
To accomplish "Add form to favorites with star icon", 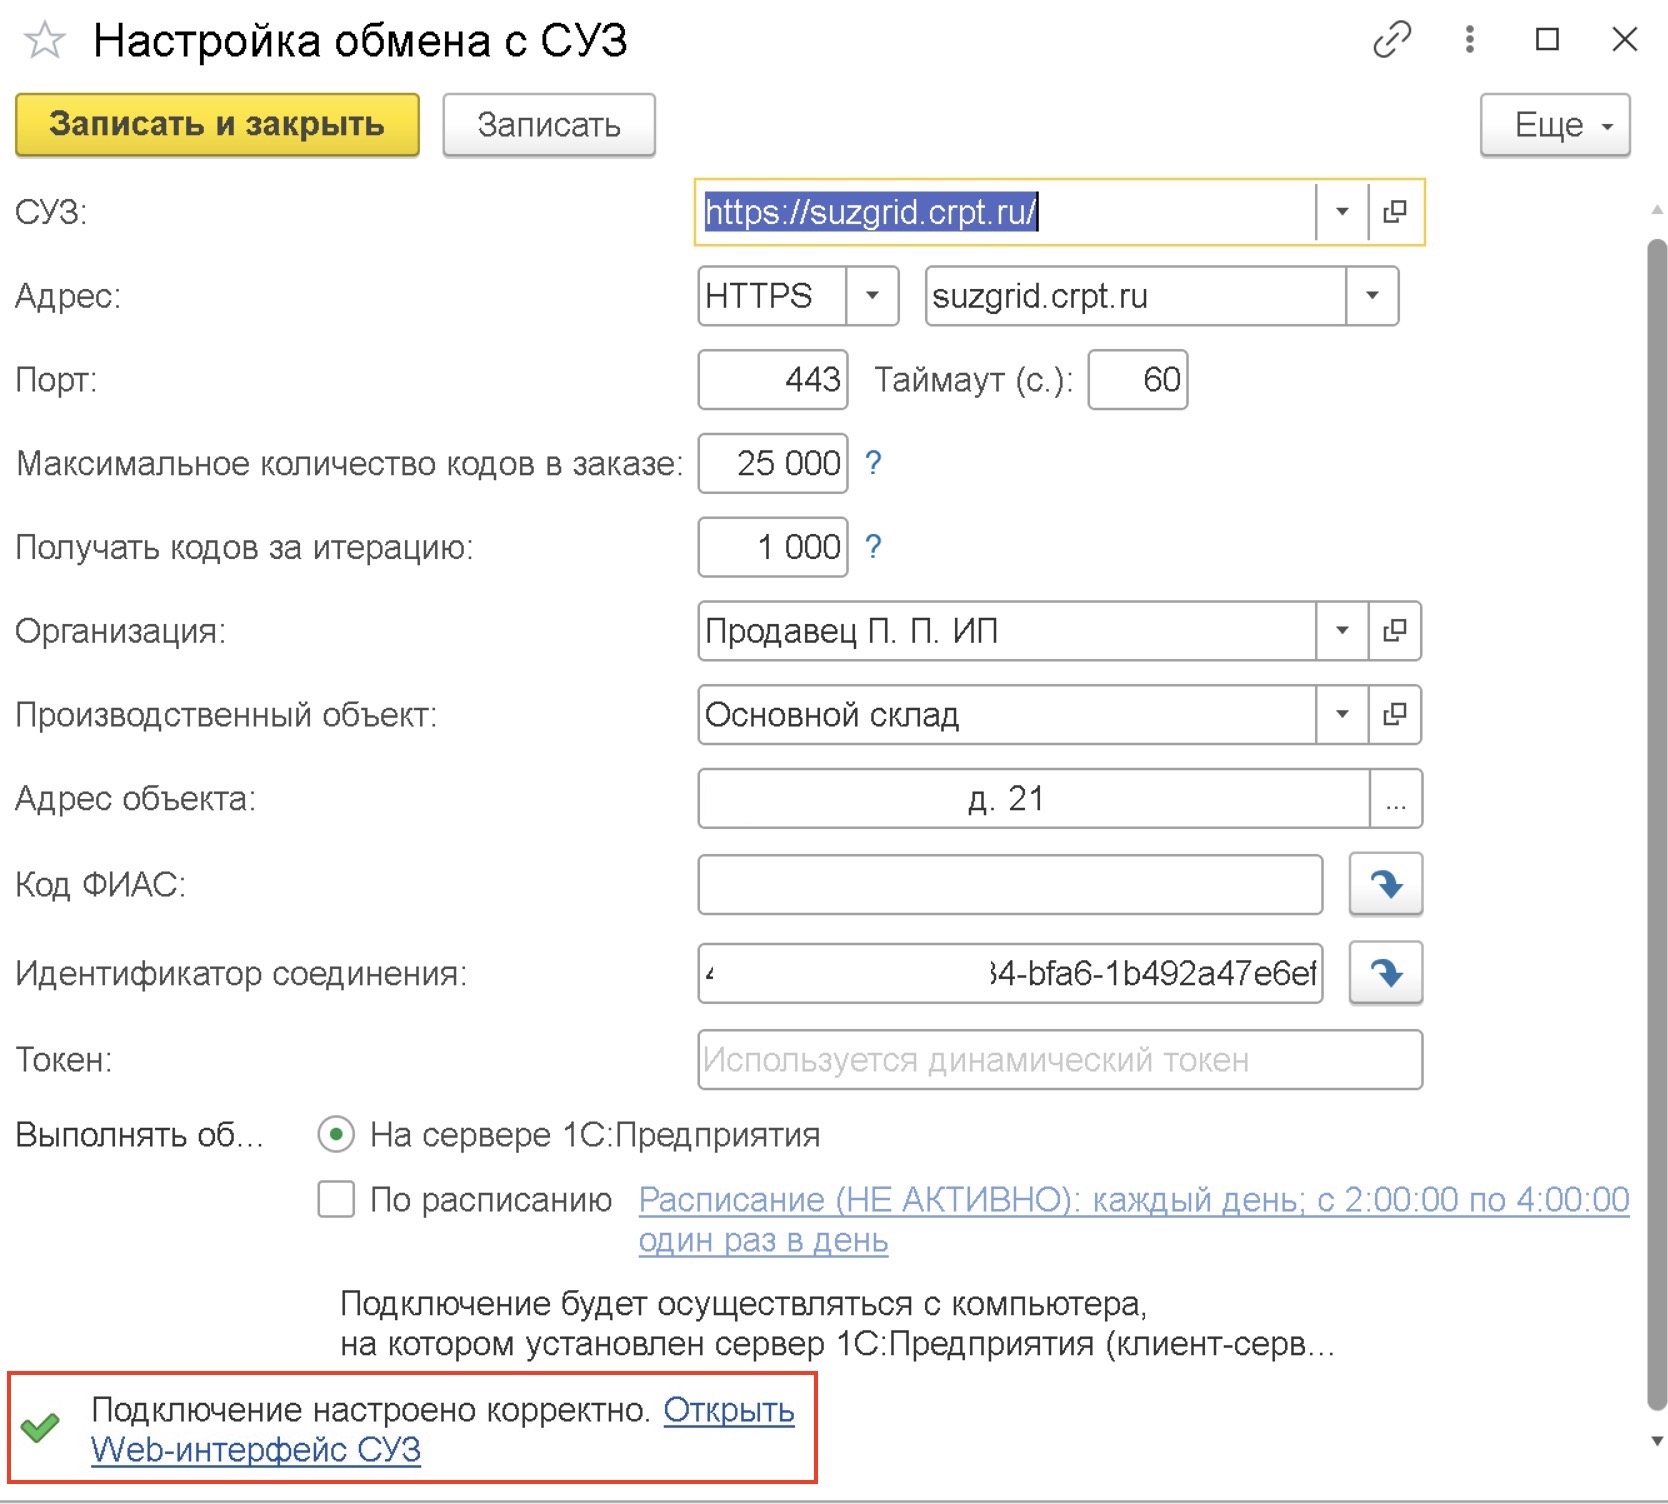I will (45, 41).
